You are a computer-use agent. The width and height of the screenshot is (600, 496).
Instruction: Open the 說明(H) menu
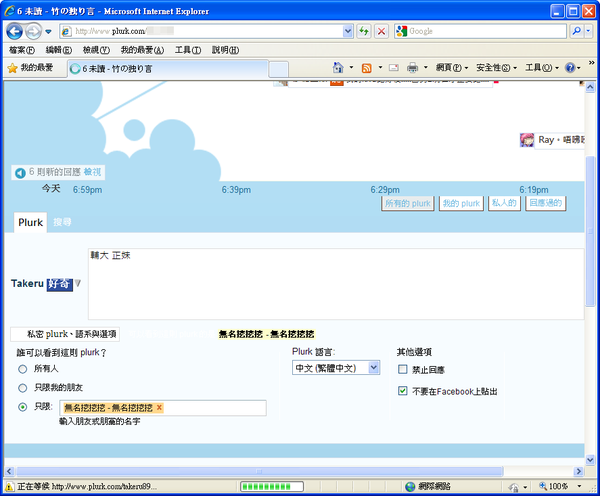(225, 50)
